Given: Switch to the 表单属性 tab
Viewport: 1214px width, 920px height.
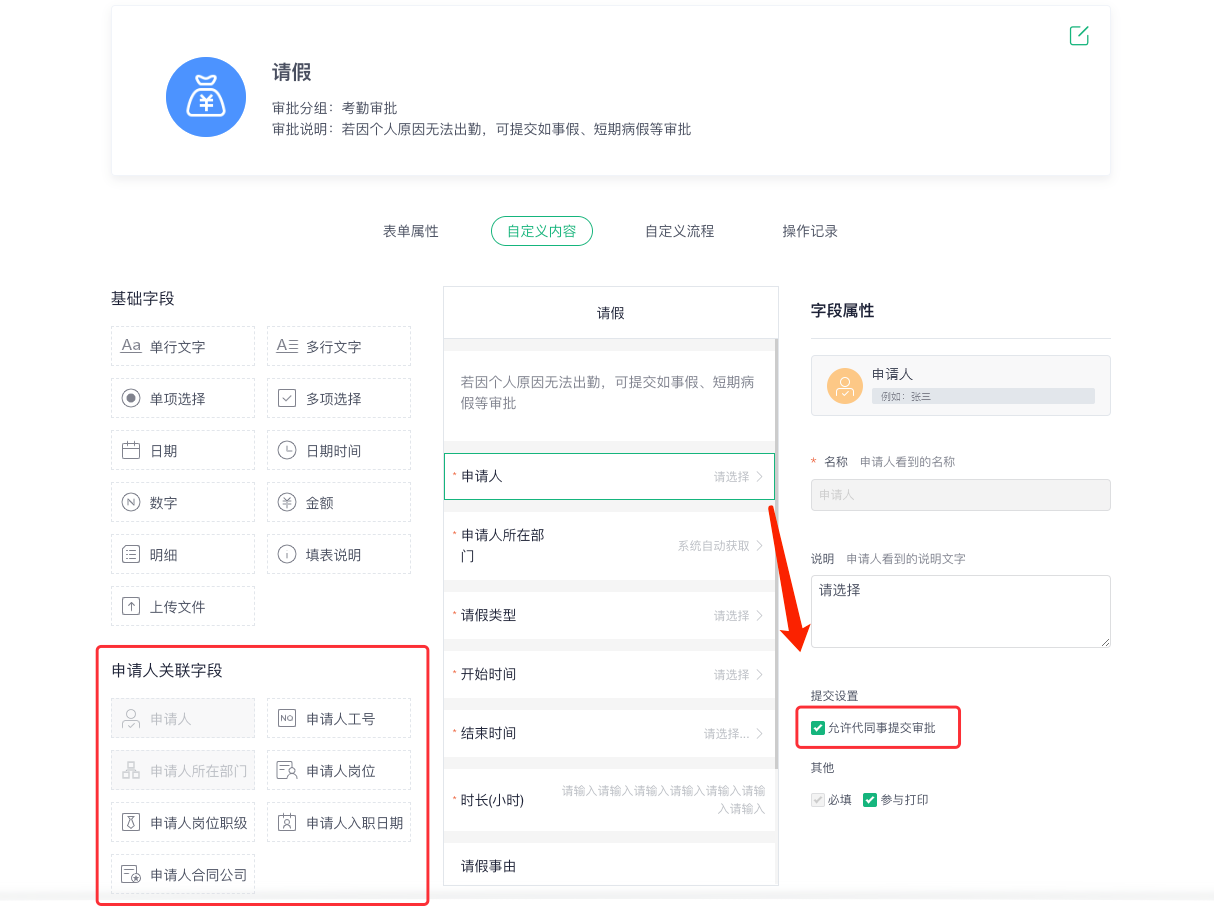Looking at the screenshot, I should click(x=410, y=231).
